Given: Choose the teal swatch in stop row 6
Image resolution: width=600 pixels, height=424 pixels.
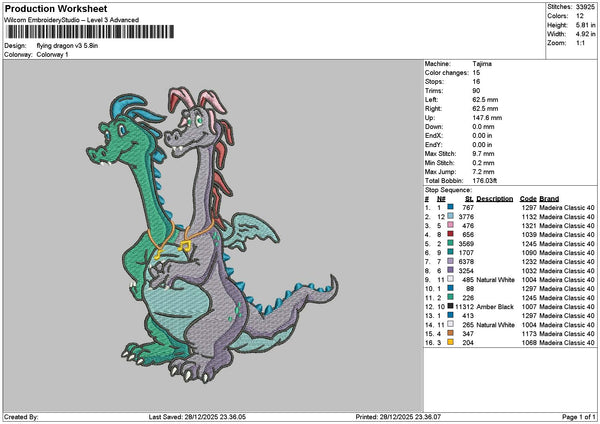Looking at the screenshot, I should (x=450, y=252).
